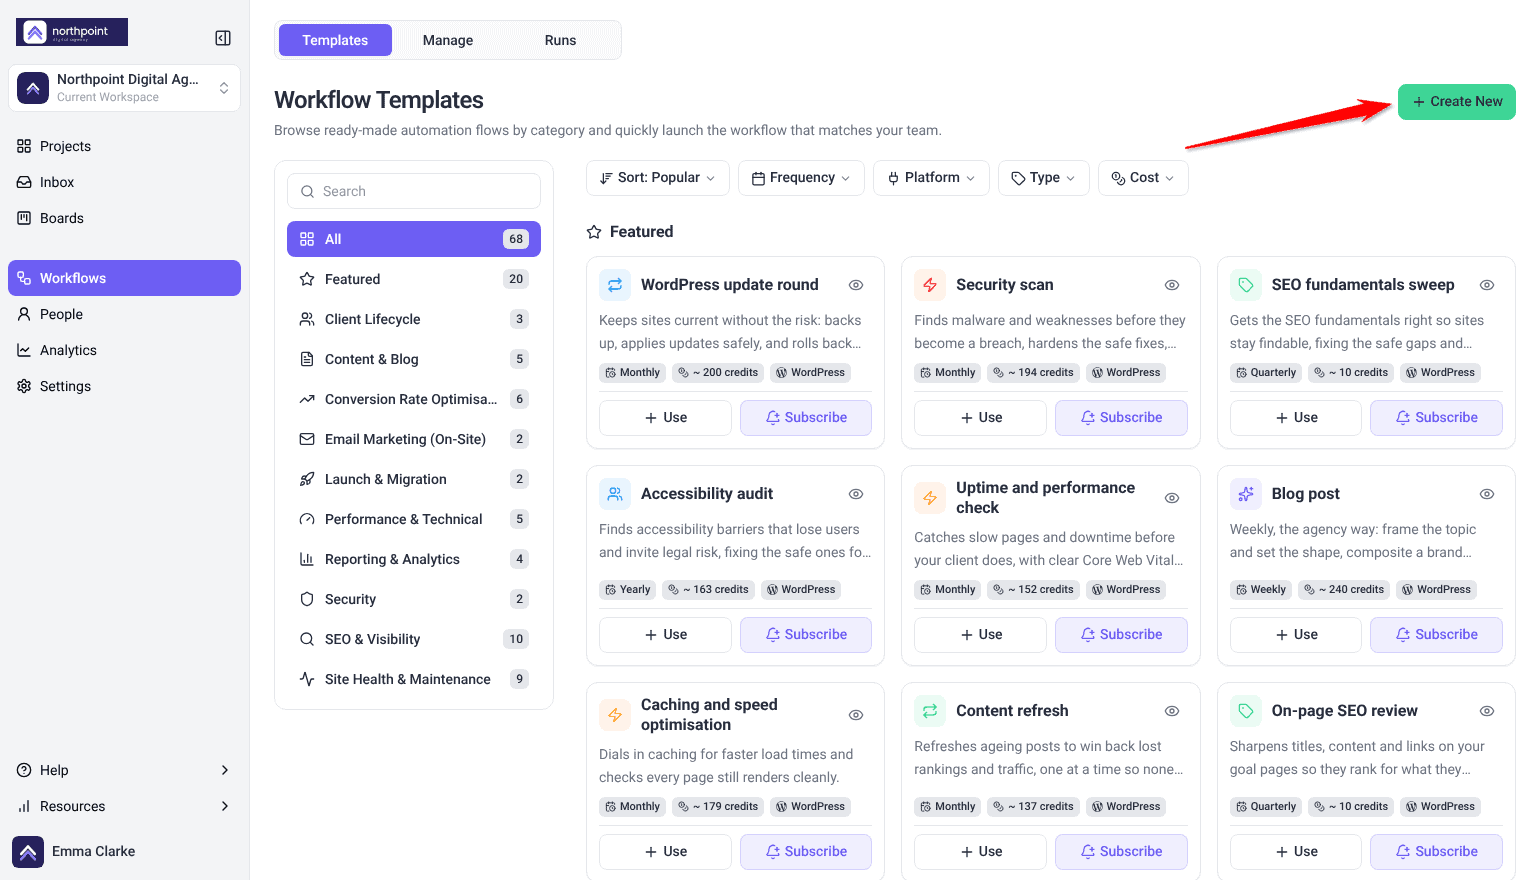
Task: Open the Inbox
Action: (x=124, y=182)
